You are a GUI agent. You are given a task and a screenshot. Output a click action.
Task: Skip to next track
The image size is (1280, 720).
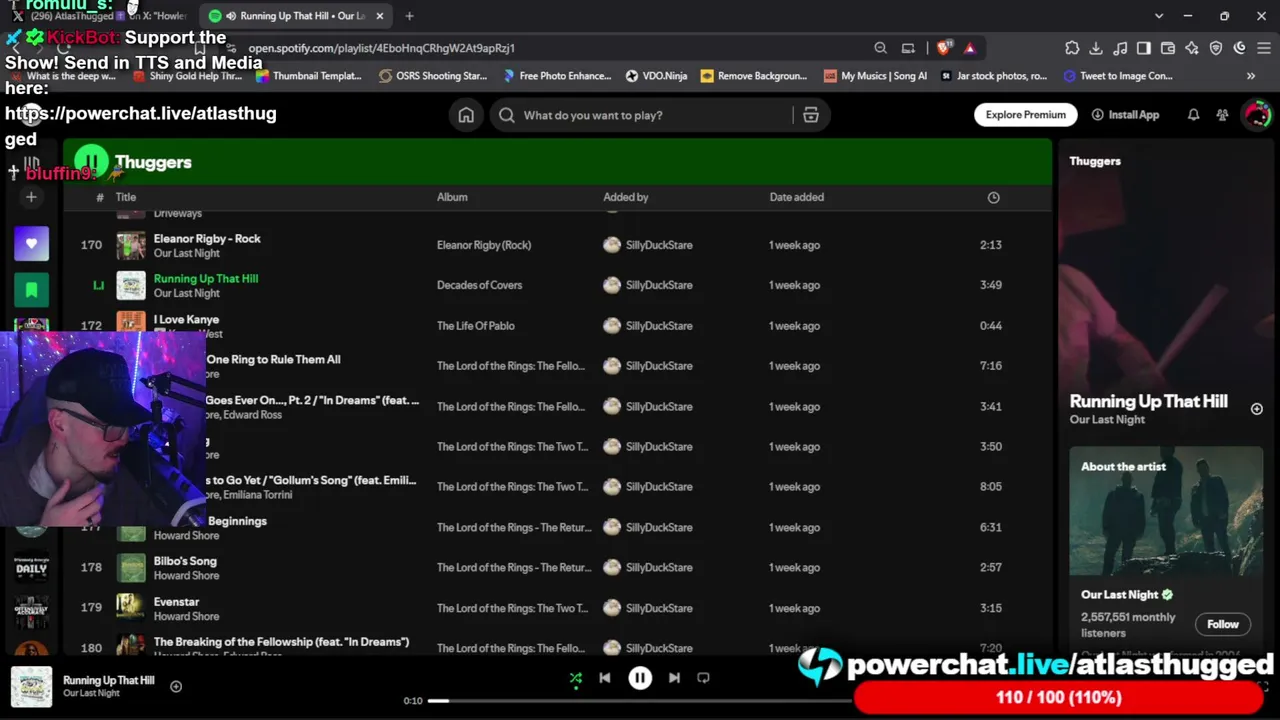click(x=674, y=678)
